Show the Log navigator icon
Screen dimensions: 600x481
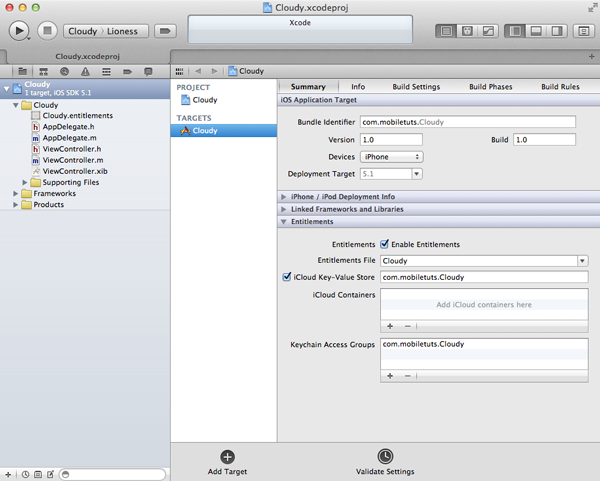148,72
